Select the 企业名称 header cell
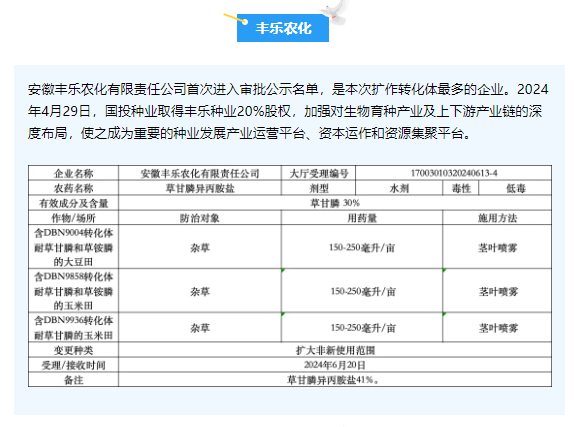This screenshot has height=427, width=574. 74,173
